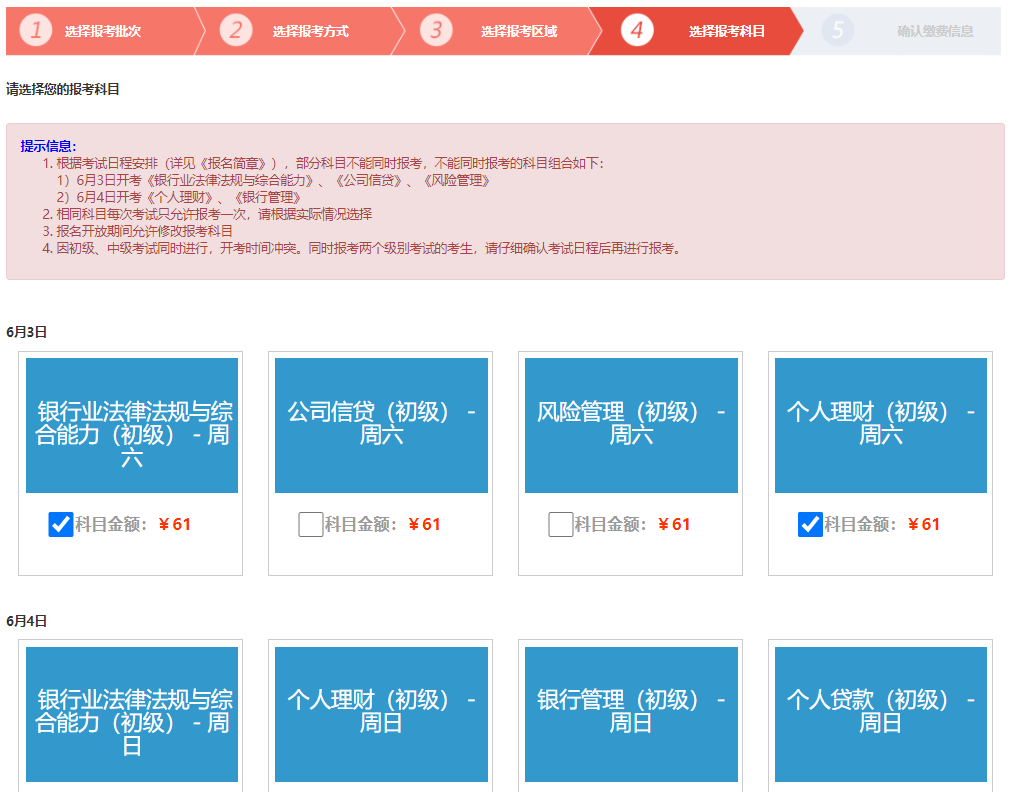Select the 个人贷款（初级）- 周日 course card
The image size is (1013, 792).
[x=880, y=713]
